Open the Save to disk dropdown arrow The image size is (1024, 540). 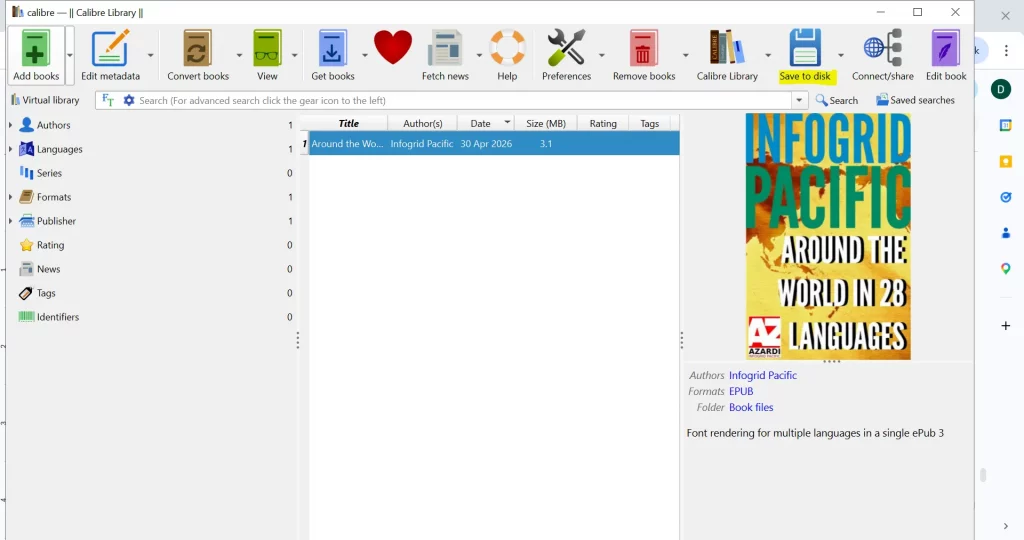[840, 56]
